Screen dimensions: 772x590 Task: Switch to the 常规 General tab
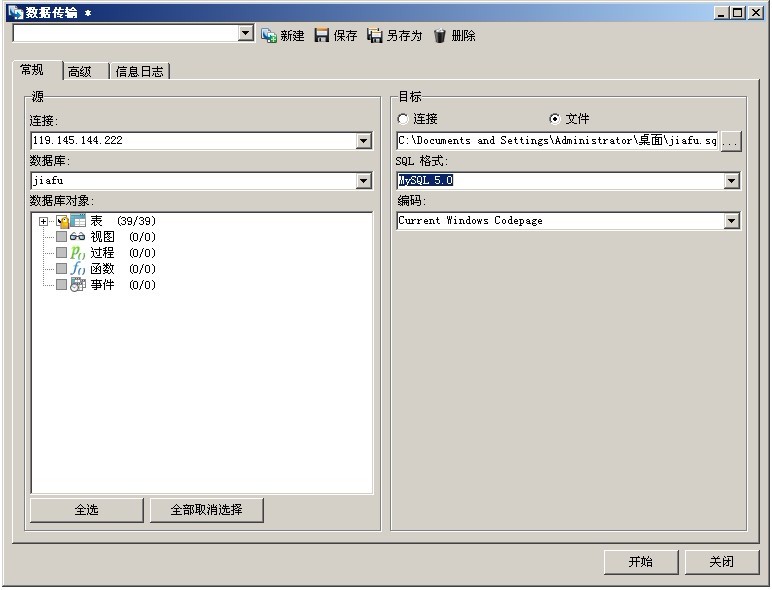tap(37, 70)
